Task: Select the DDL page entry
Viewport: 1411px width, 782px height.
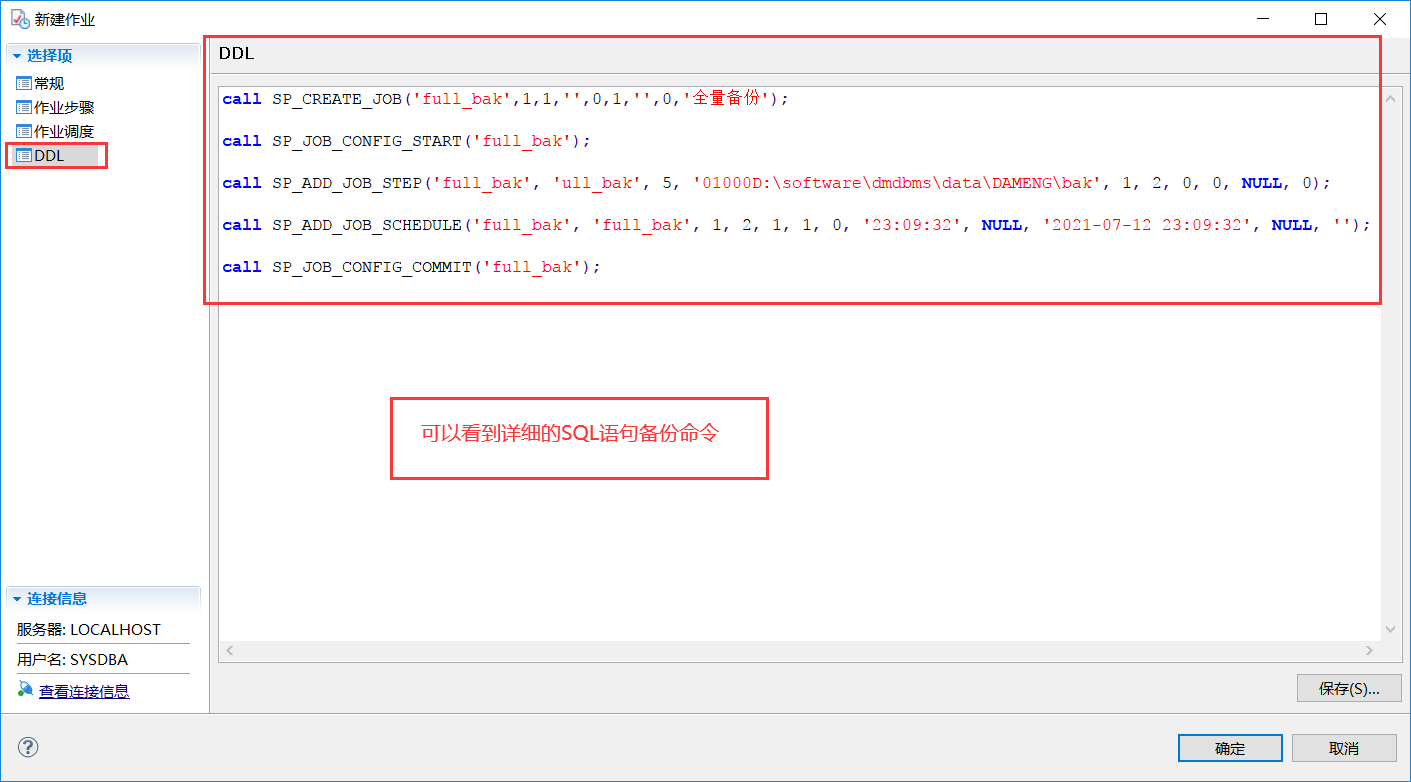Action: click(49, 155)
